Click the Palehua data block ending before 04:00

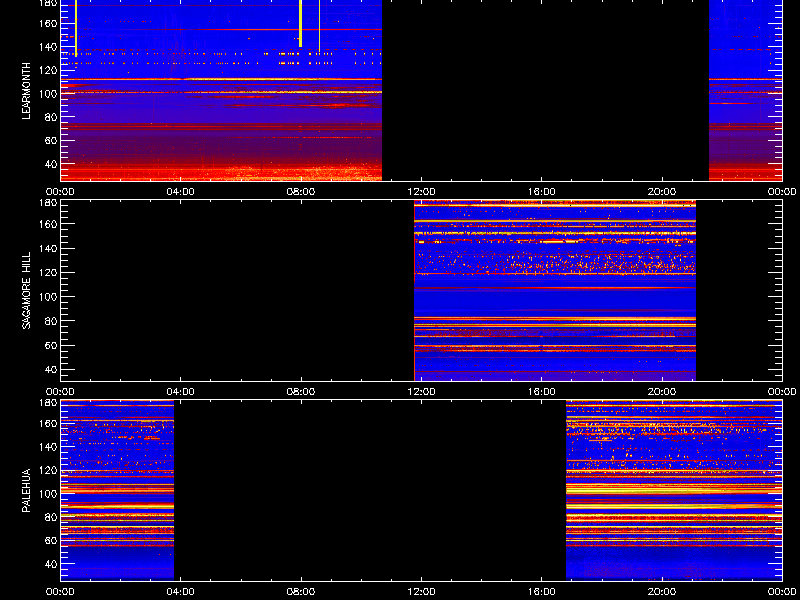pyautogui.click(x=117, y=490)
